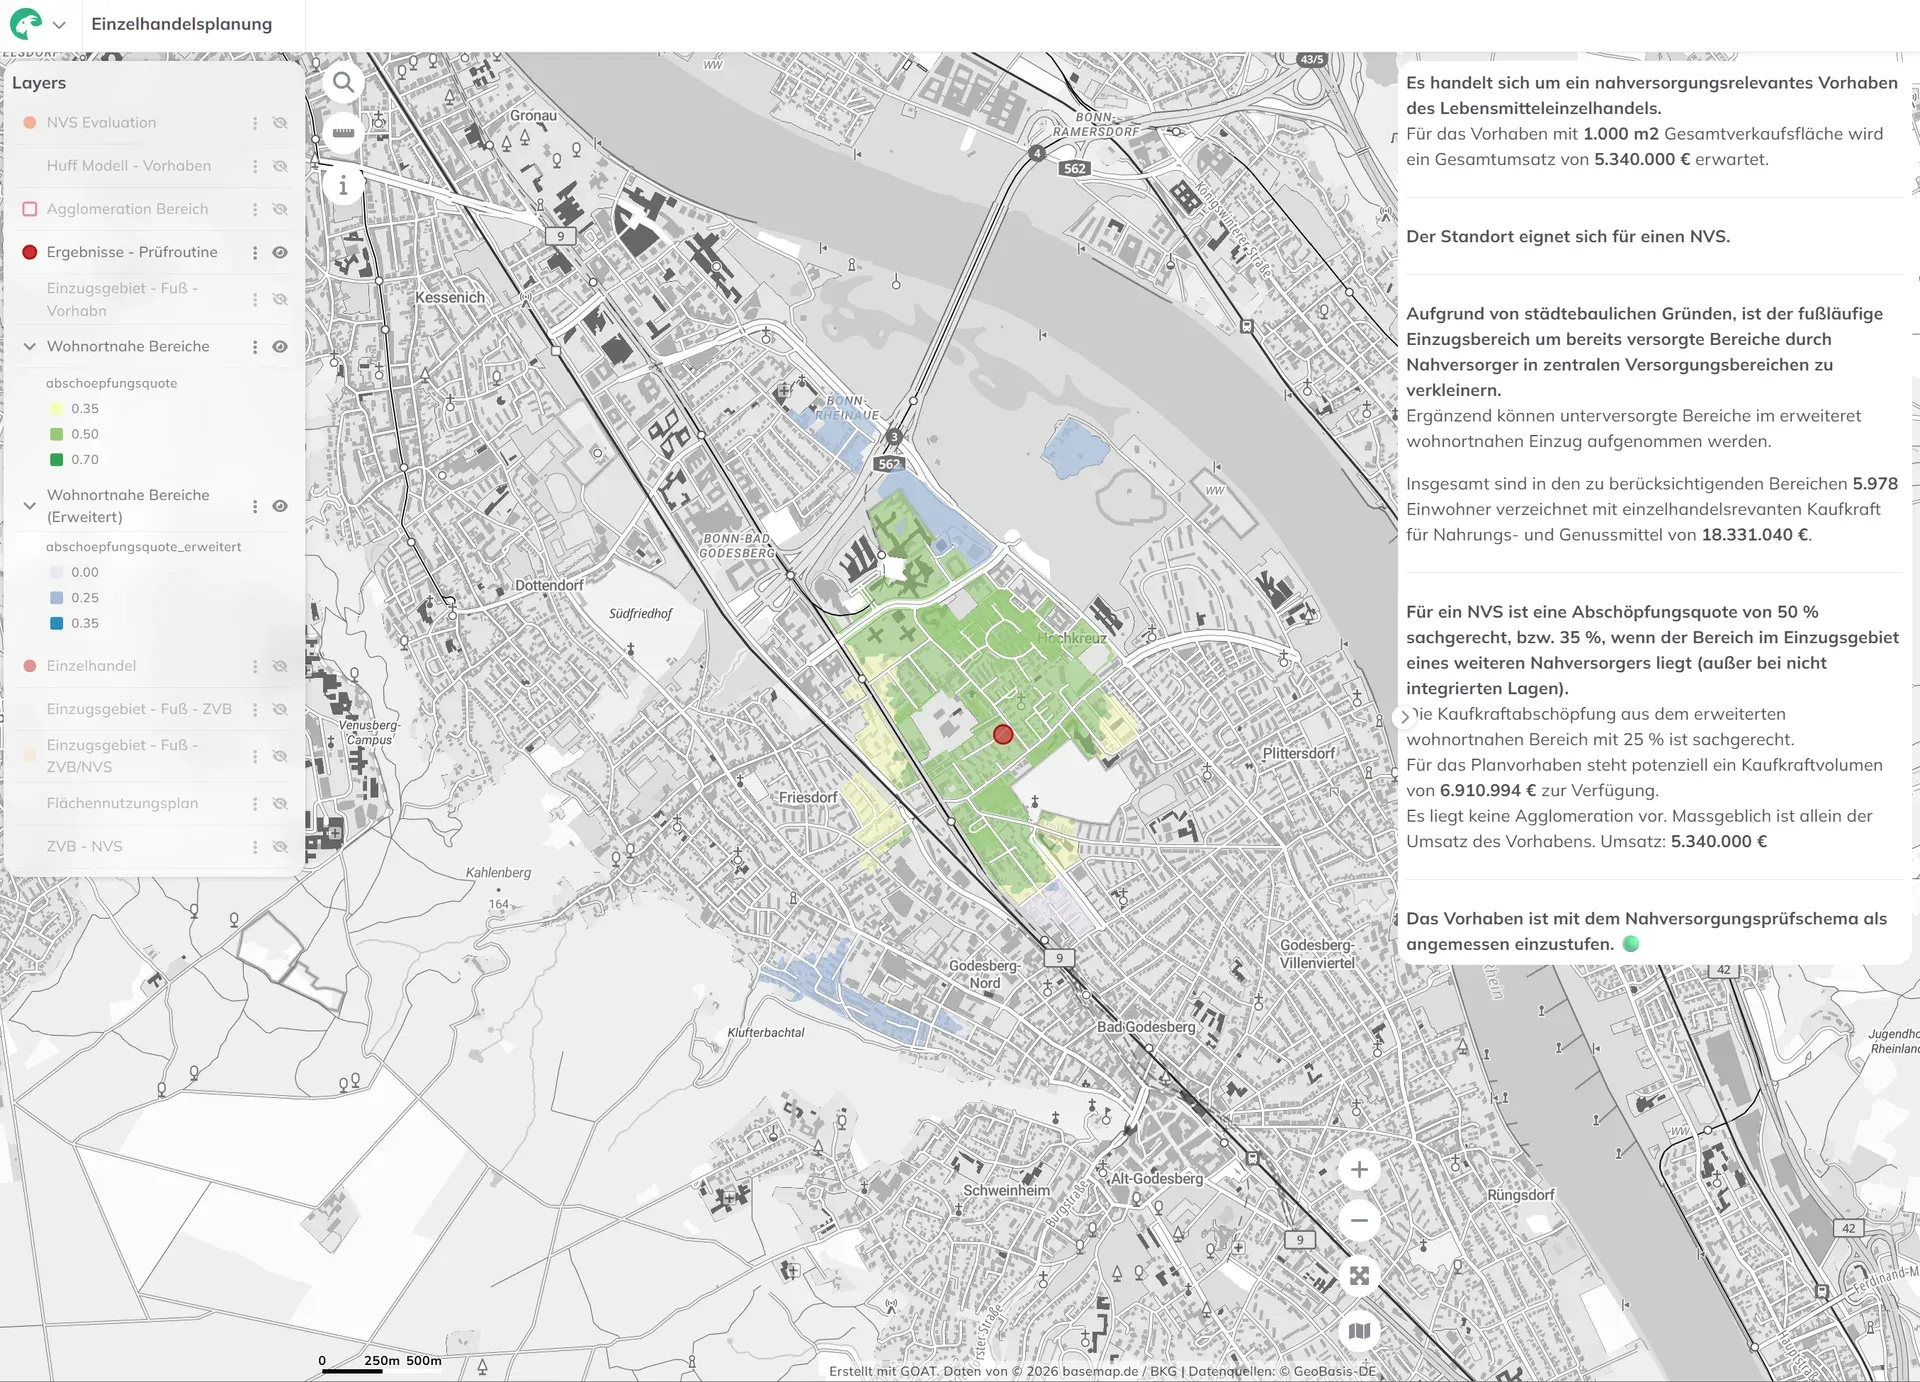Click the green angemessen status indicator
Image resolution: width=1920 pixels, height=1382 pixels.
[x=1631, y=943]
